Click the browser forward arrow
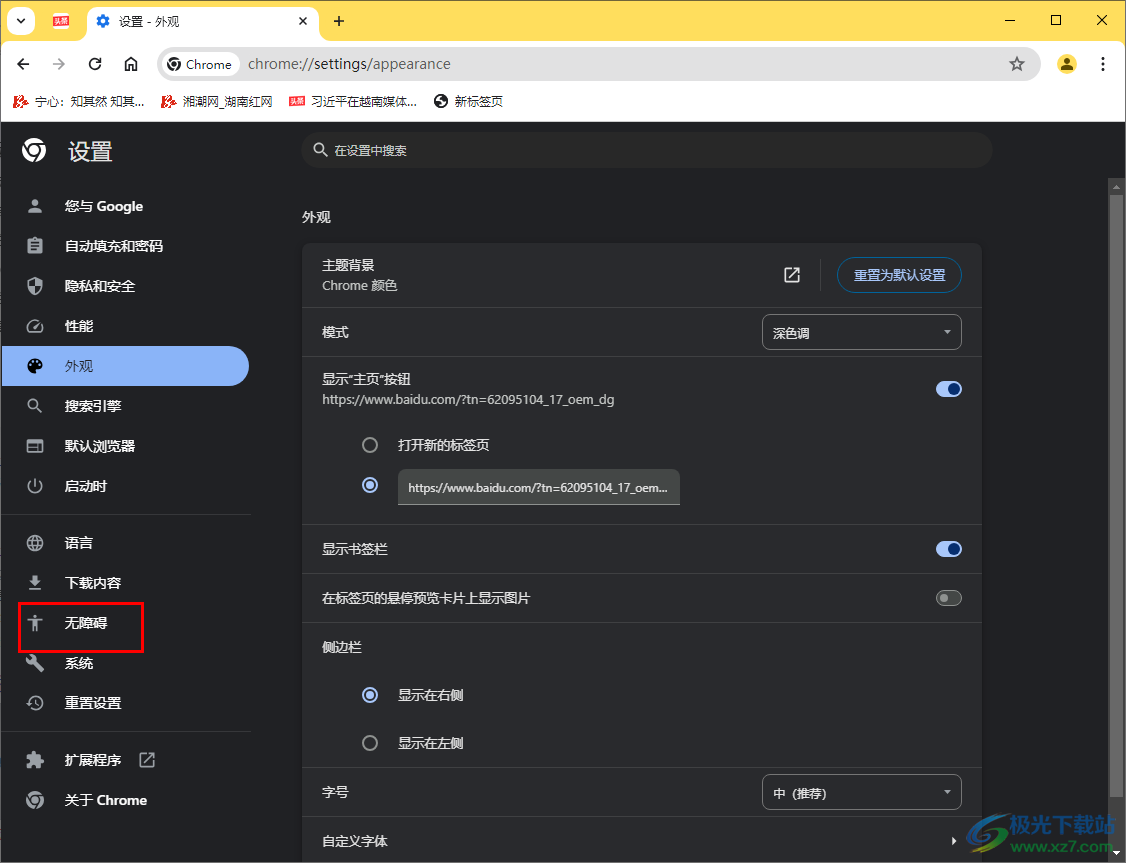 pyautogui.click(x=59, y=64)
